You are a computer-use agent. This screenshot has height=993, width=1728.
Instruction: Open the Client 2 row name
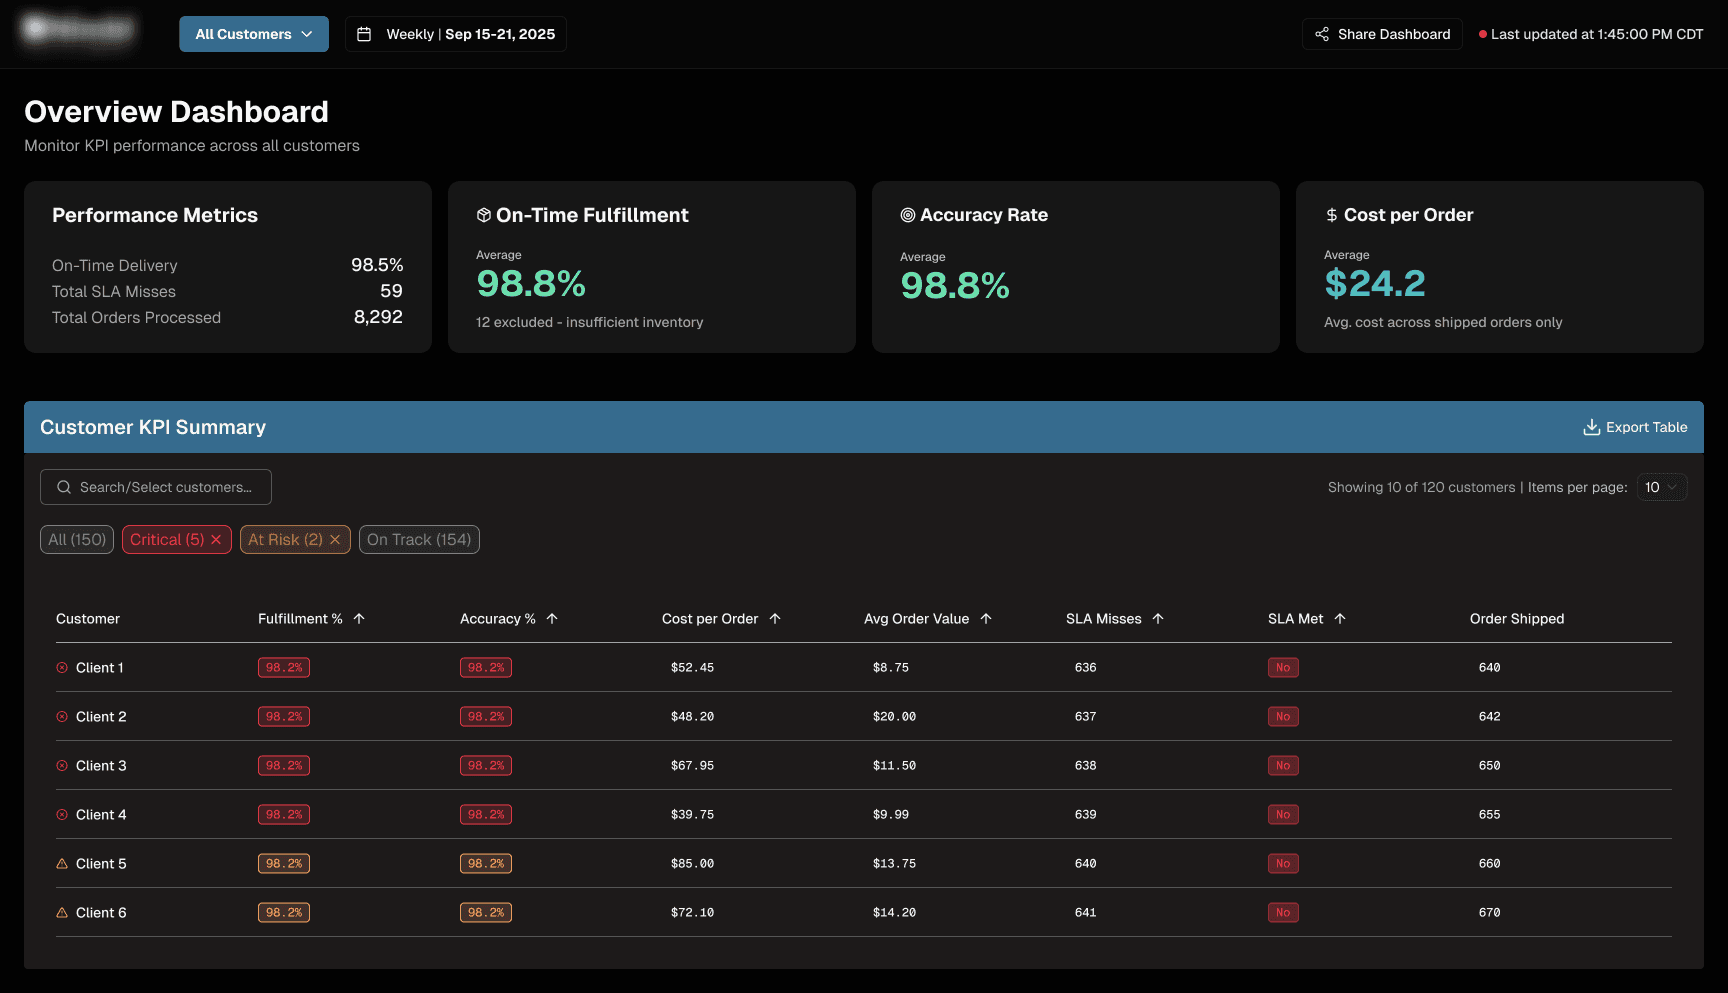[101, 717]
